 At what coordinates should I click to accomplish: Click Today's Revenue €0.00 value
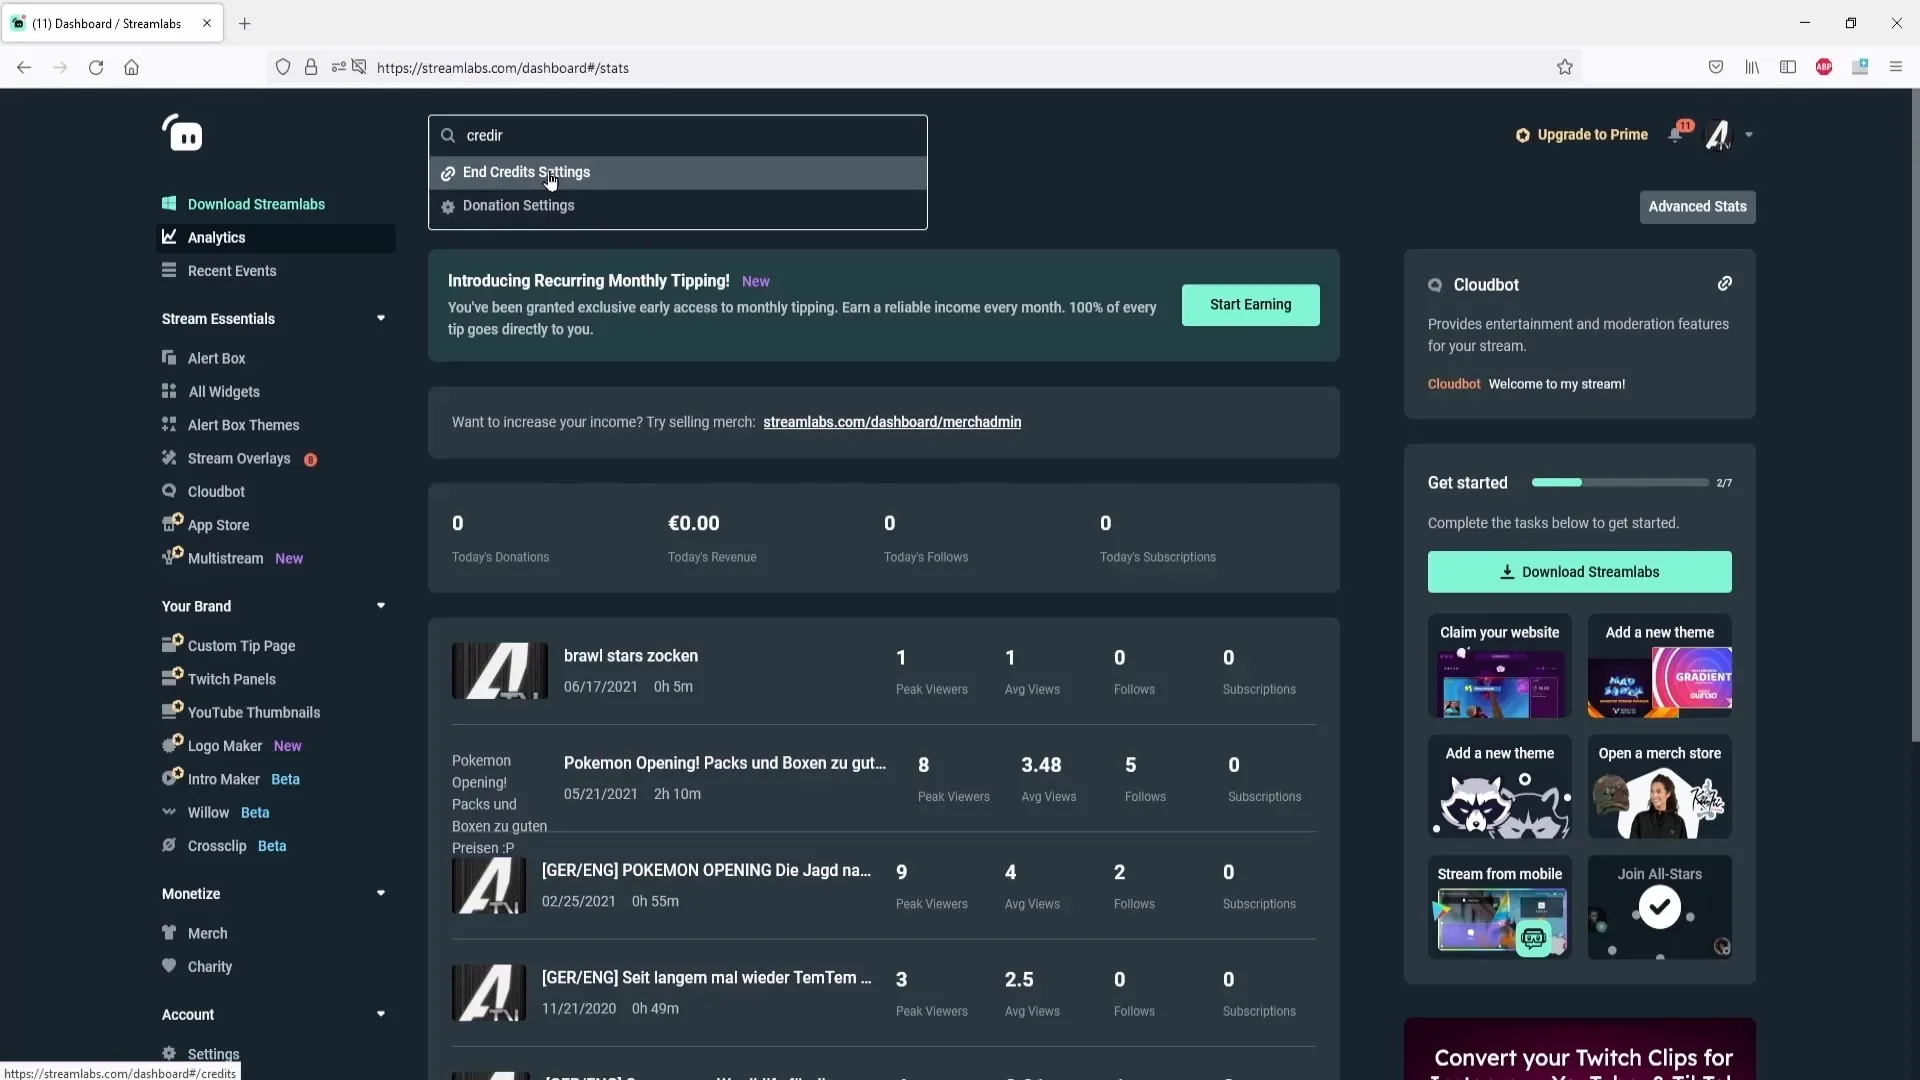tap(693, 523)
